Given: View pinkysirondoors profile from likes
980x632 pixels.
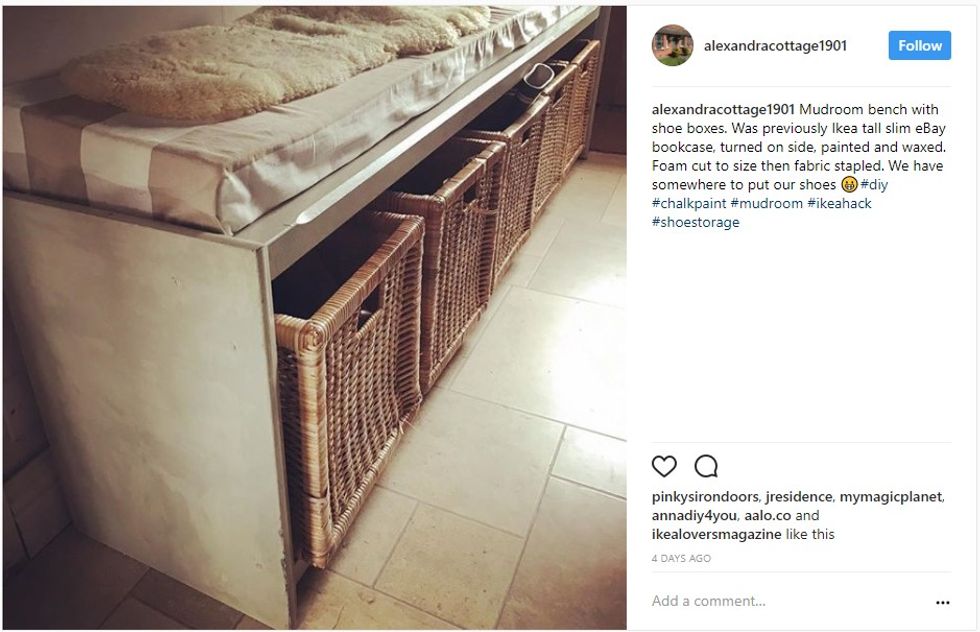Looking at the screenshot, I should tap(705, 497).
